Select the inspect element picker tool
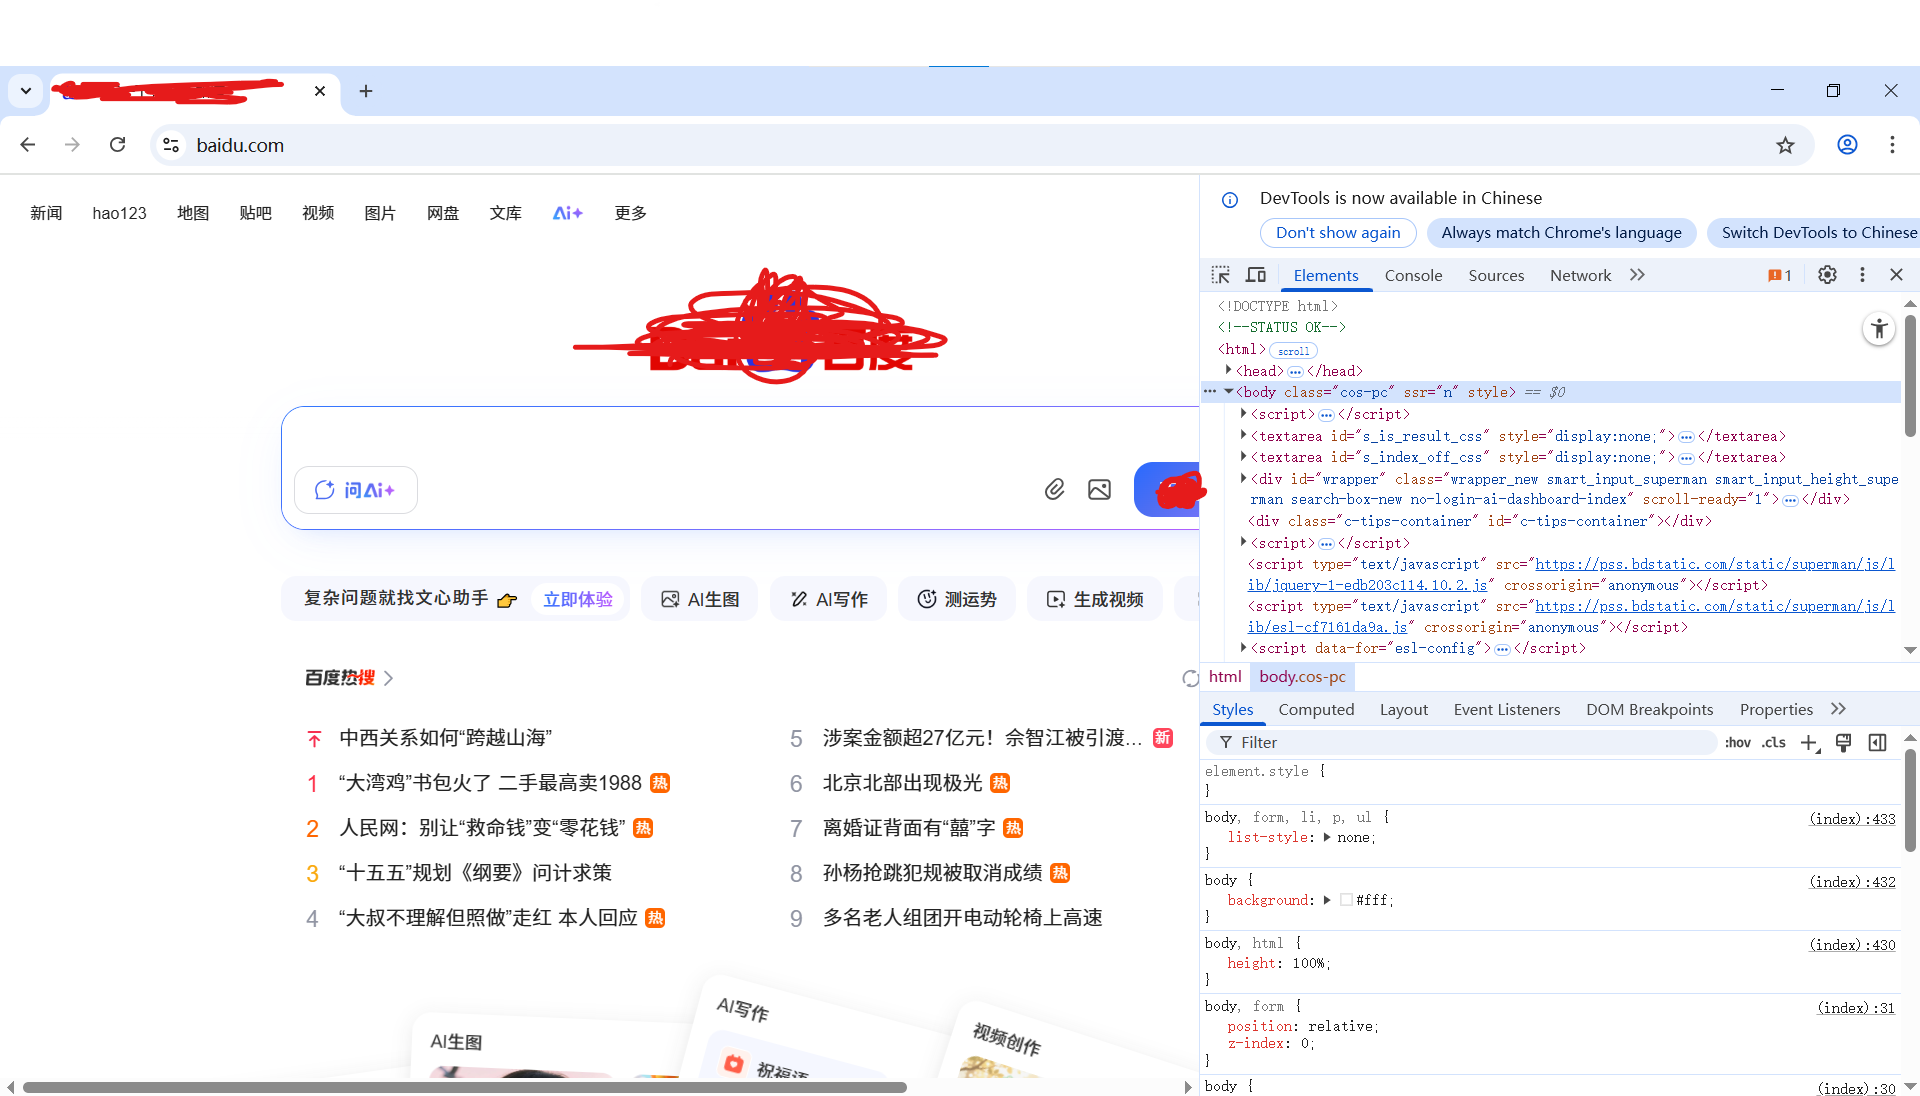The width and height of the screenshot is (1920, 1096). point(1221,275)
